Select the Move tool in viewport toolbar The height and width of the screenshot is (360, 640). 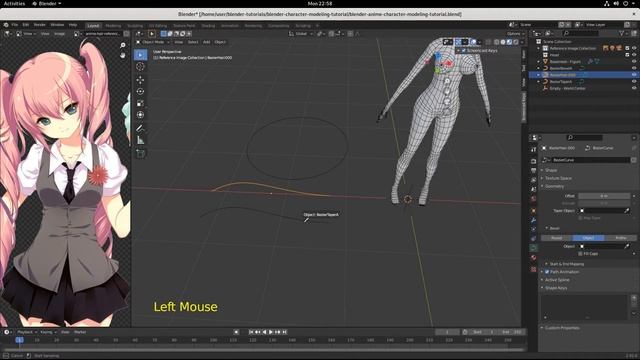pos(140,80)
